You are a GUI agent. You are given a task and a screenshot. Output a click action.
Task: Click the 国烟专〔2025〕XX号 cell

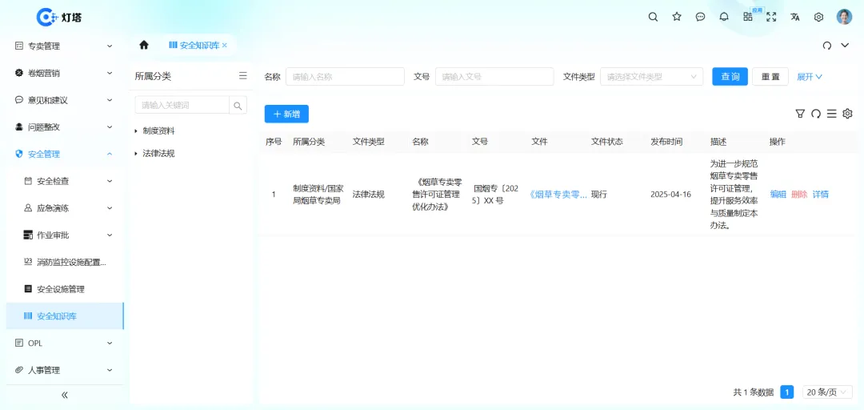[495, 195]
